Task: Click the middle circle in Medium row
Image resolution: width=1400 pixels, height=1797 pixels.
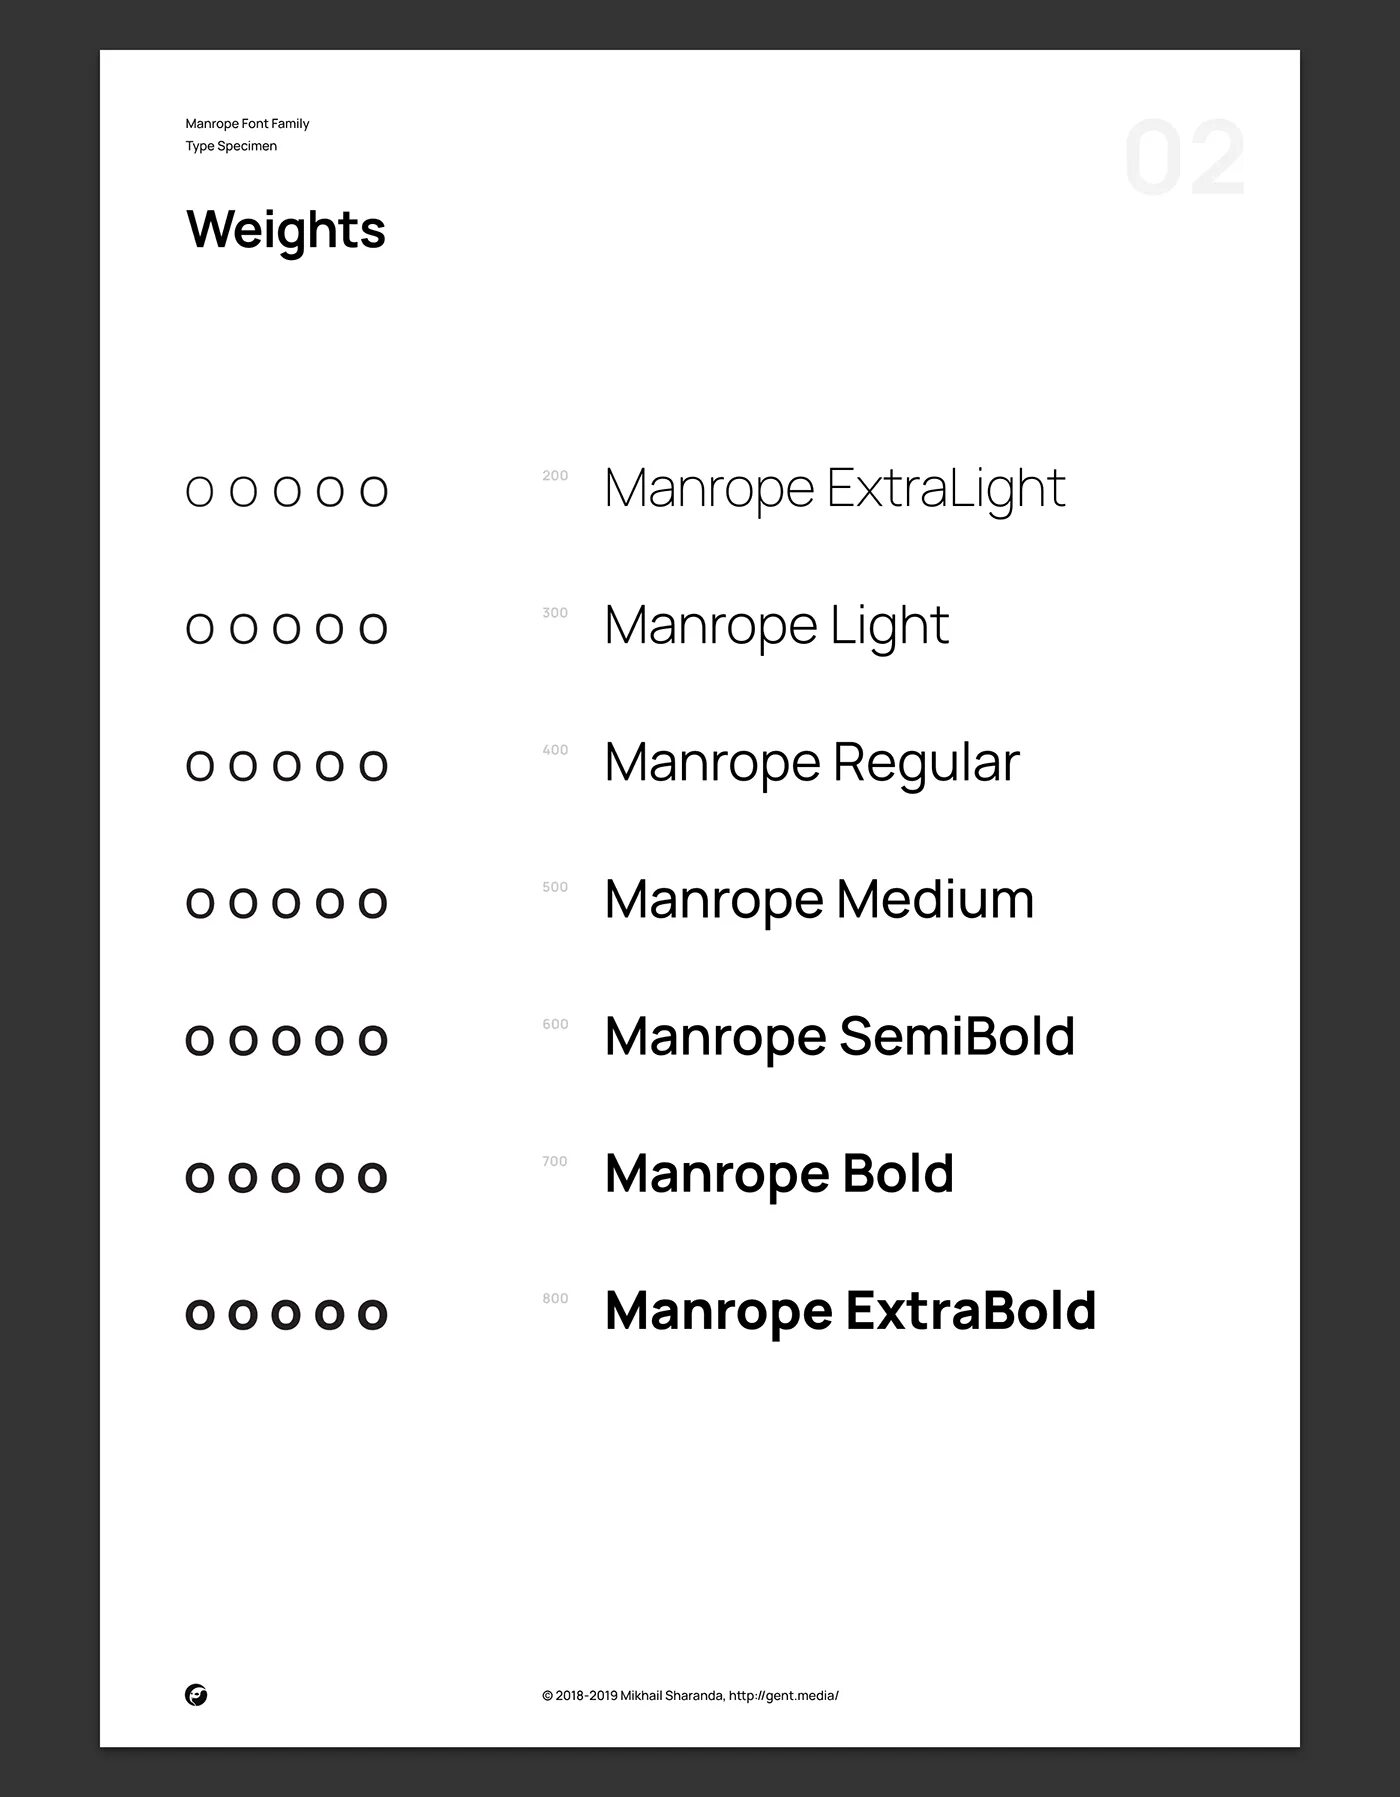Action: click(287, 903)
